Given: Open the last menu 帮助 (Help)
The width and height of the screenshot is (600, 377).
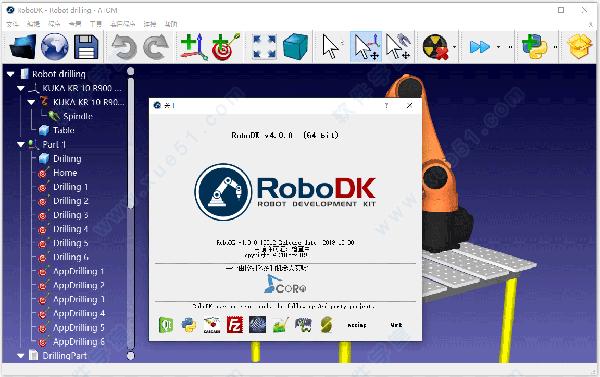Looking at the screenshot, I should [171, 24].
